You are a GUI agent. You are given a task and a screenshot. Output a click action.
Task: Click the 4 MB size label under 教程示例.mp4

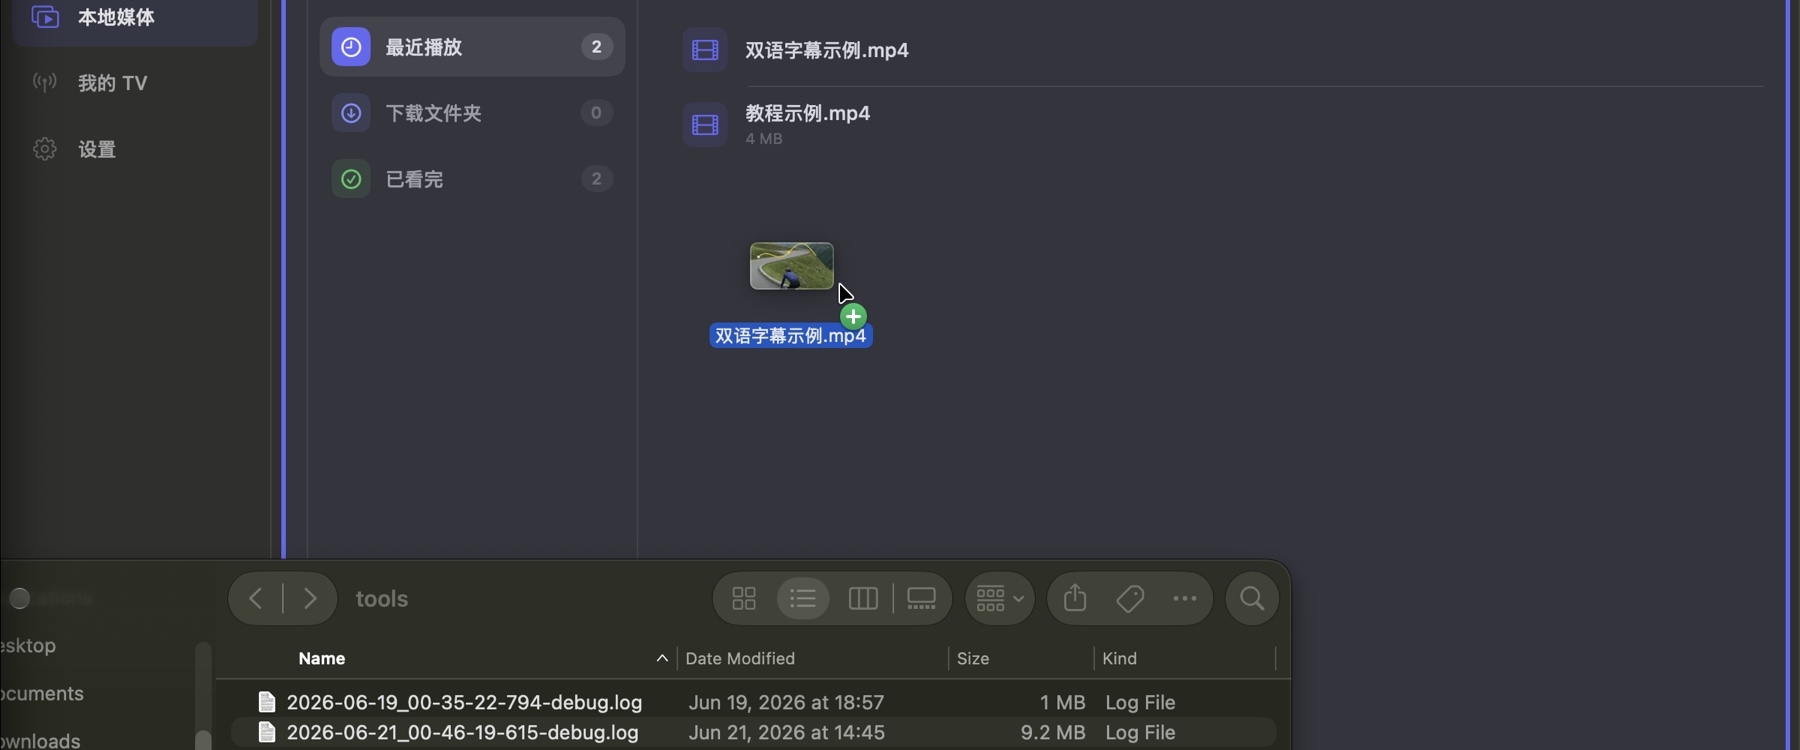tap(764, 139)
